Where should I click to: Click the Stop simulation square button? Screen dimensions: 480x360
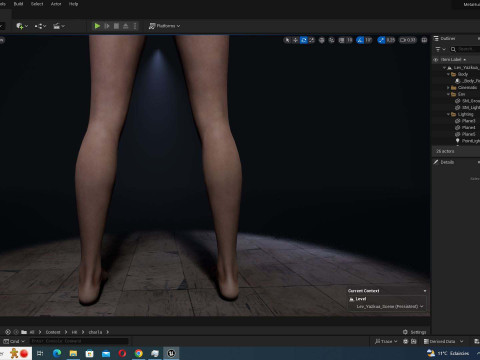[116, 26]
